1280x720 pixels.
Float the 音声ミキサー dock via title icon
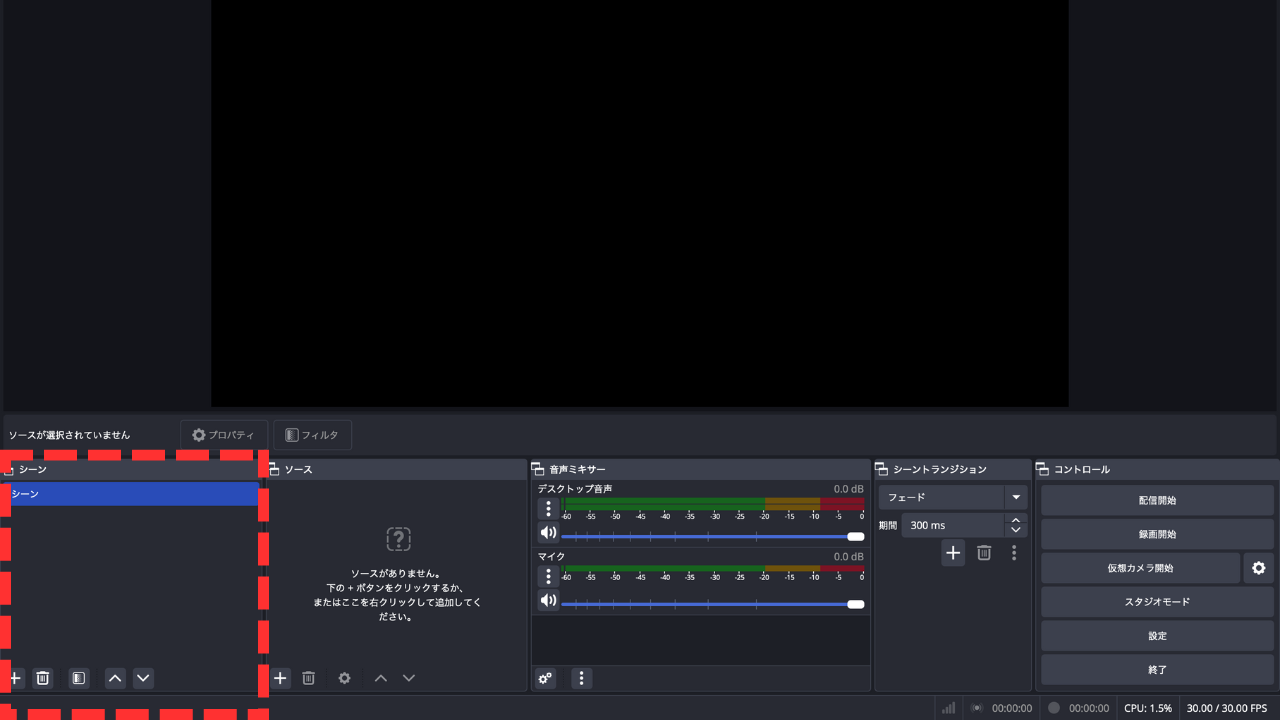pos(538,469)
